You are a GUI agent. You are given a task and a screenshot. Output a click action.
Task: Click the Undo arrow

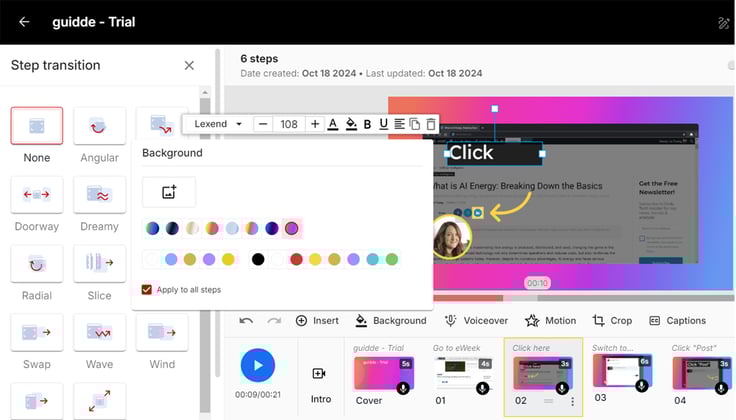tap(246, 321)
